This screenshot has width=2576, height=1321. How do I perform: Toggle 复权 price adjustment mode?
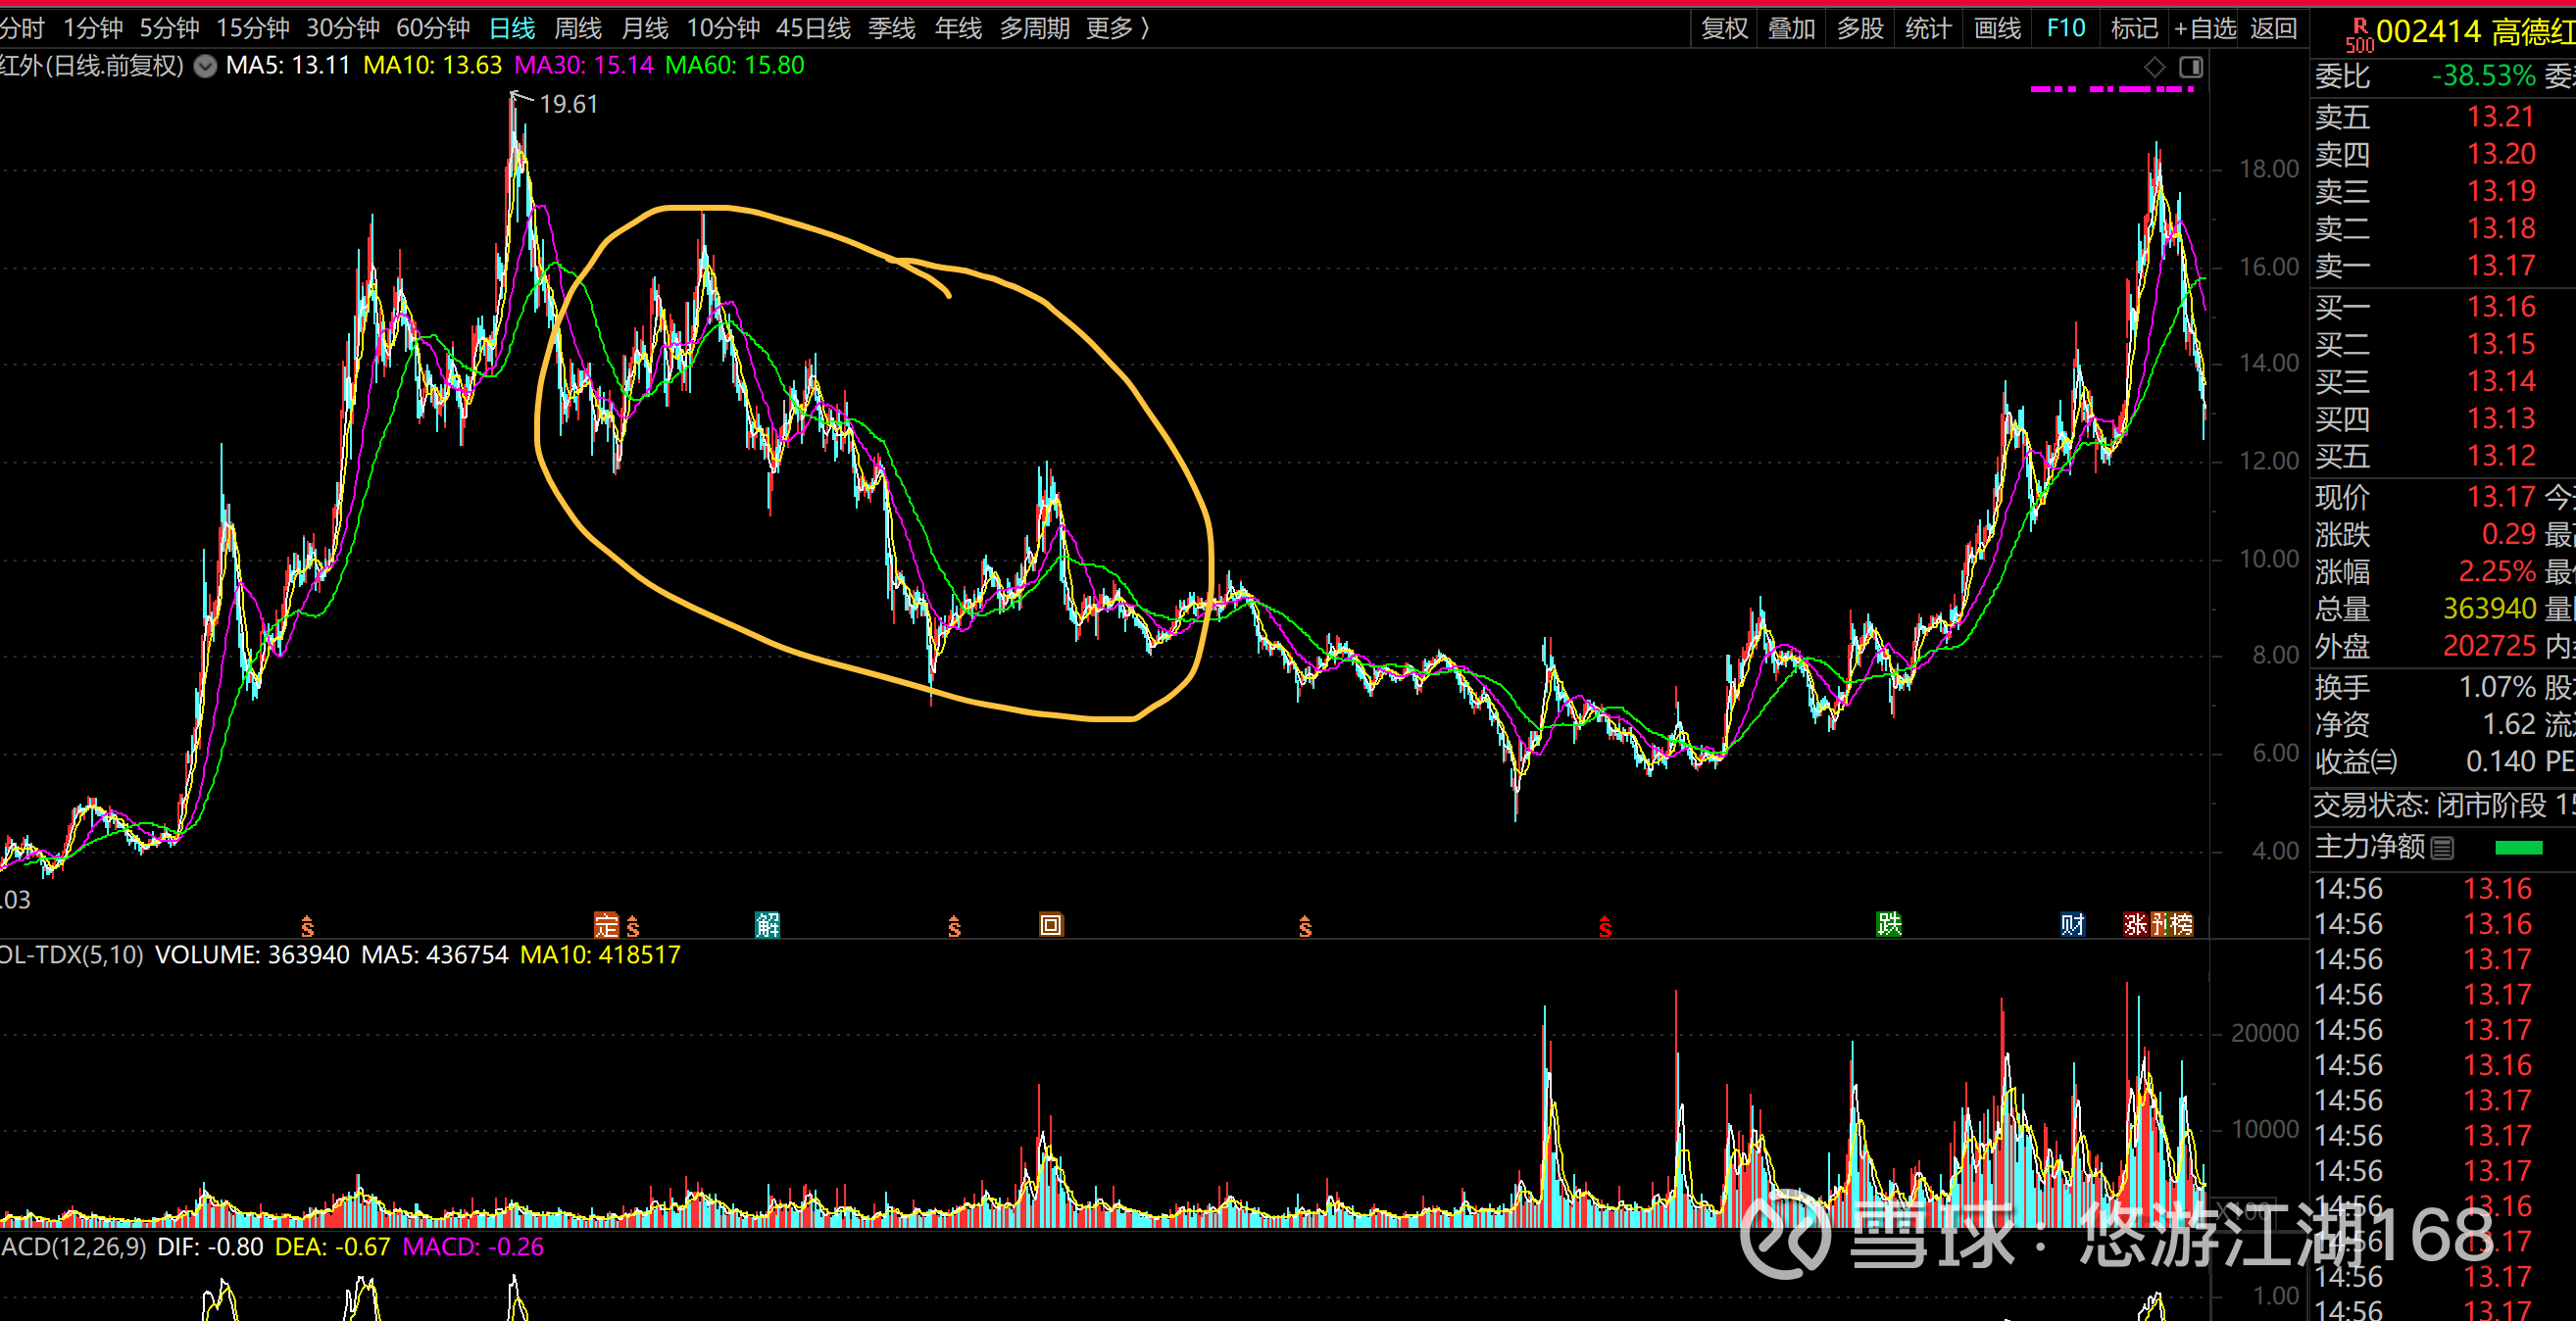[1724, 28]
